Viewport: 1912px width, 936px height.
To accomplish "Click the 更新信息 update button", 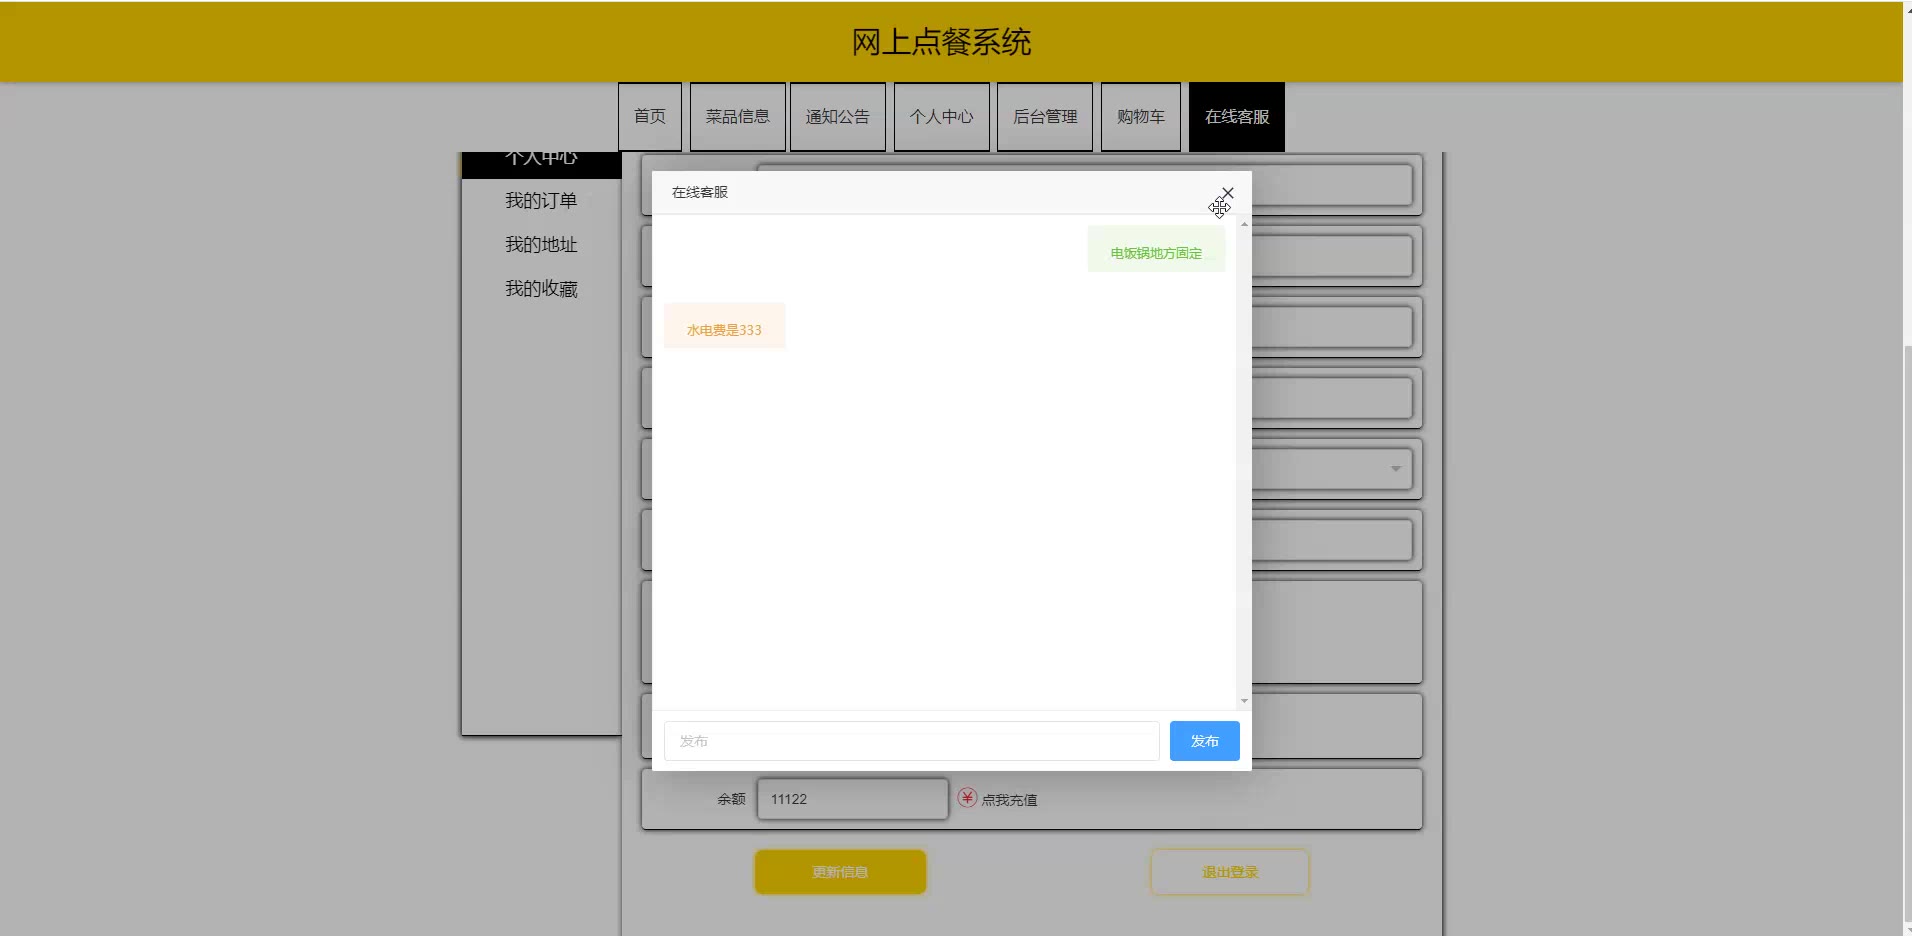I will pos(840,872).
